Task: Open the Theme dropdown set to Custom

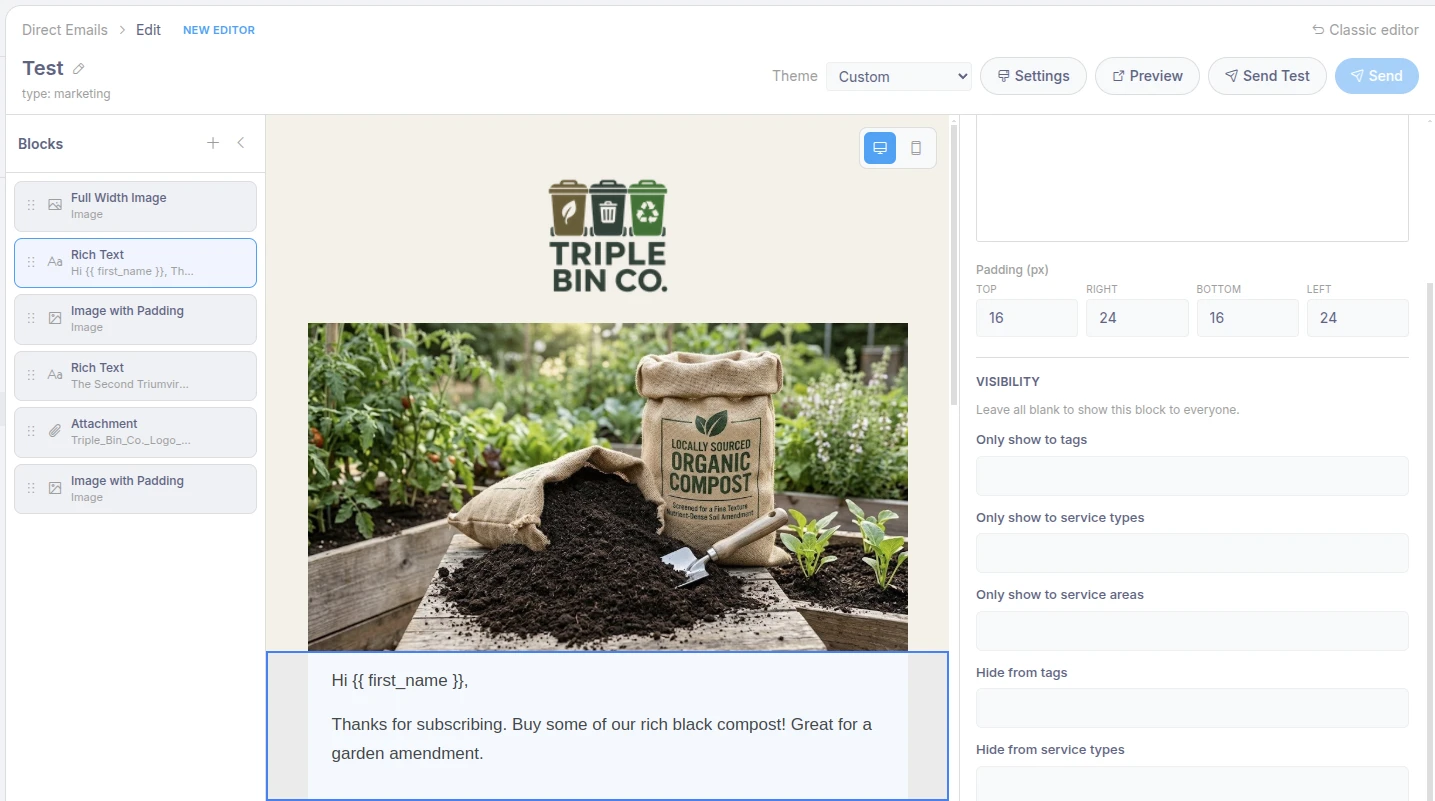Action: 899,76
